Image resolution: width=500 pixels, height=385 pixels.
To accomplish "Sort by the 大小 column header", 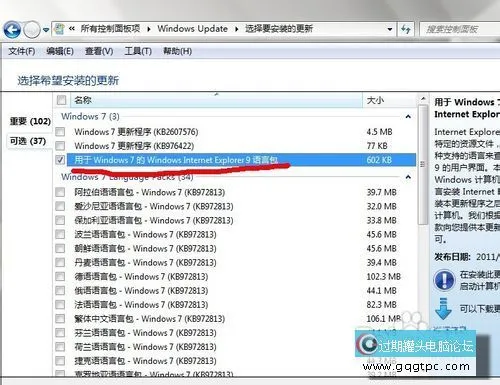I will click(389, 100).
